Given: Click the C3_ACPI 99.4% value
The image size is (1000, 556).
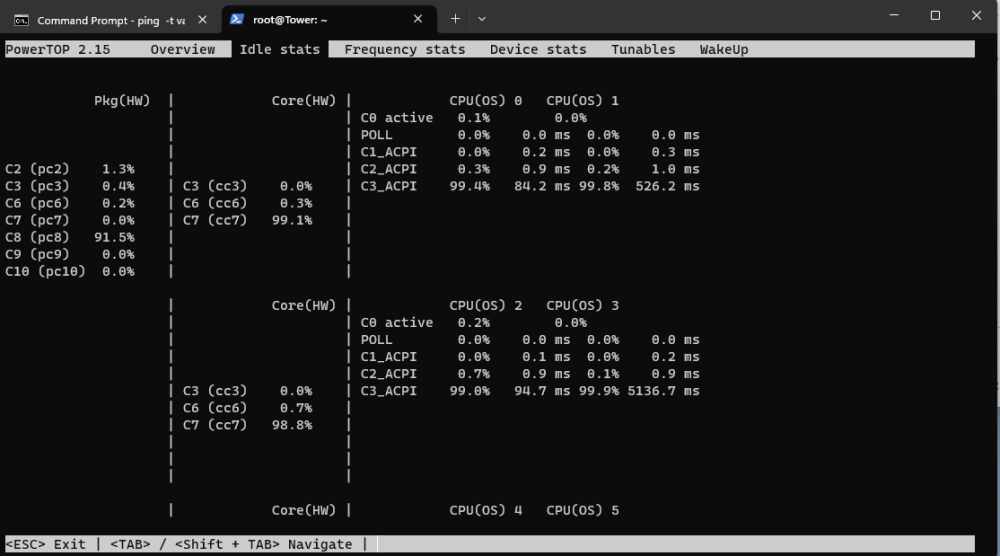Looking at the screenshot, I should point(469,186).
